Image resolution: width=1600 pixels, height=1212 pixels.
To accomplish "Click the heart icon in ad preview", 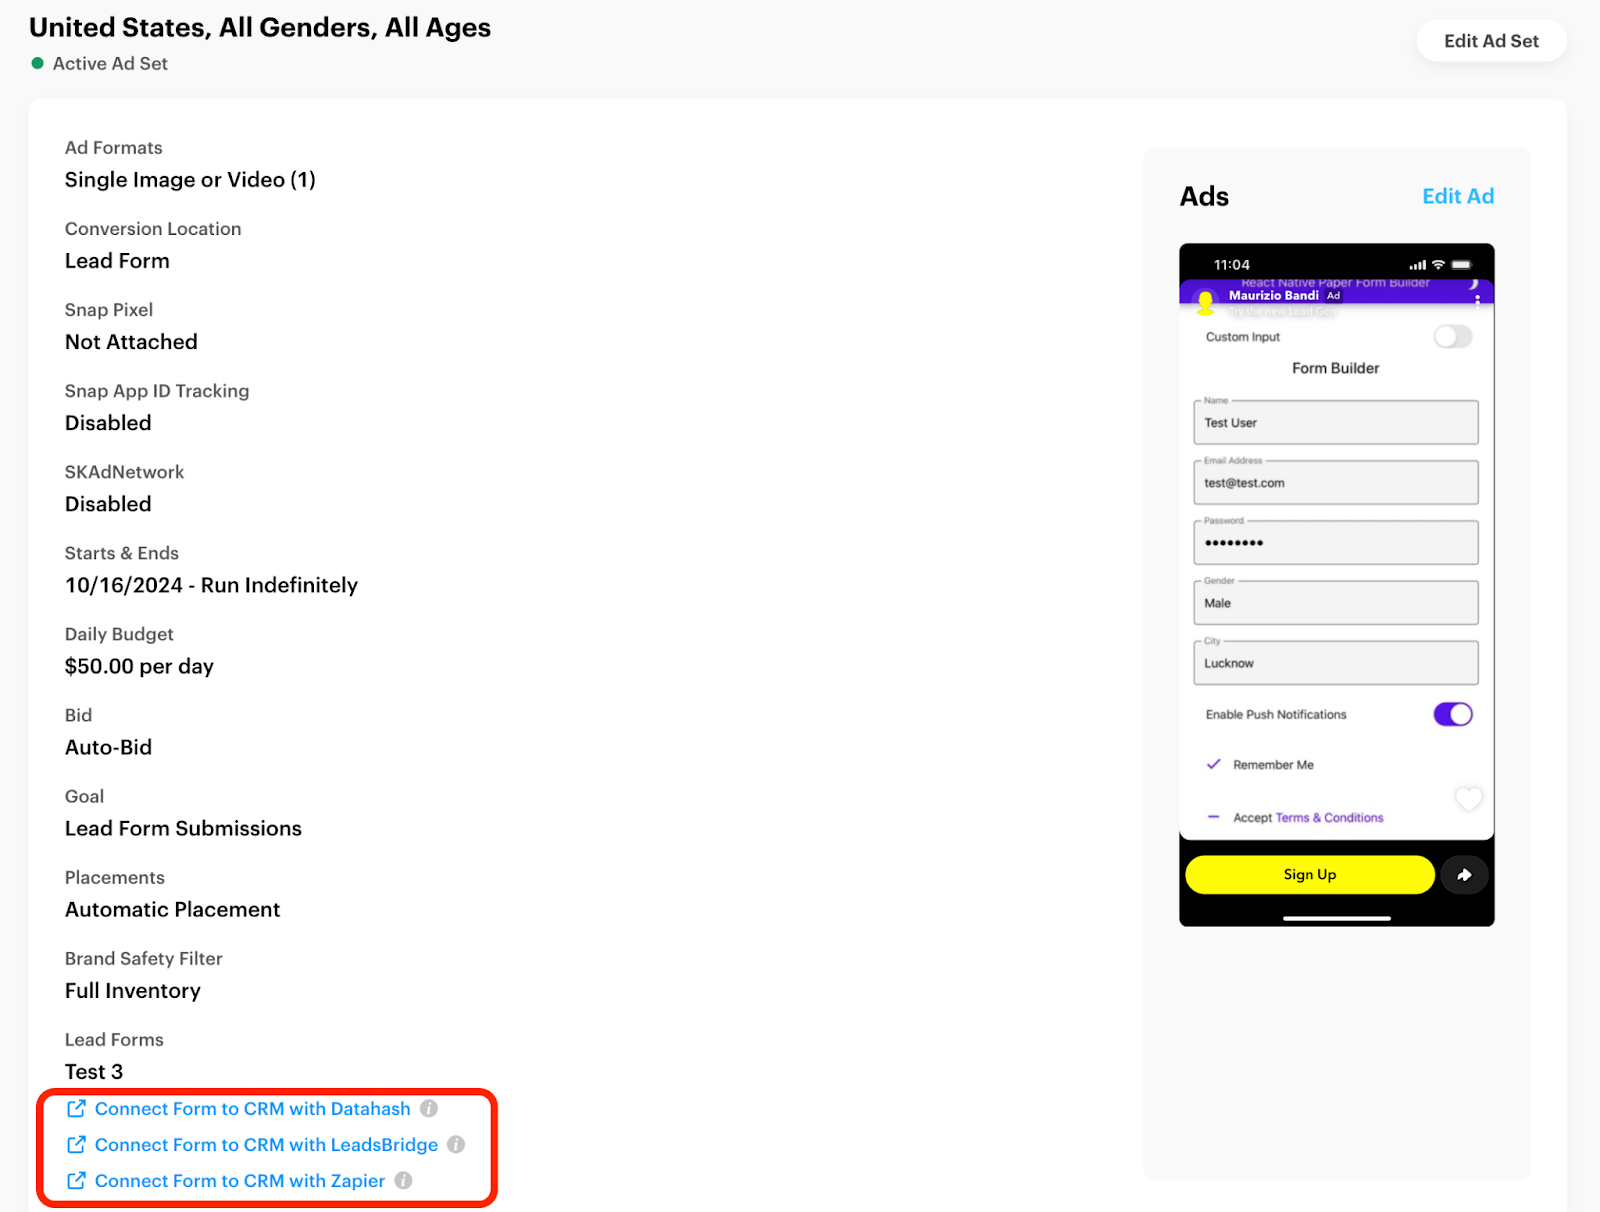I will (x=1468, y=798).
